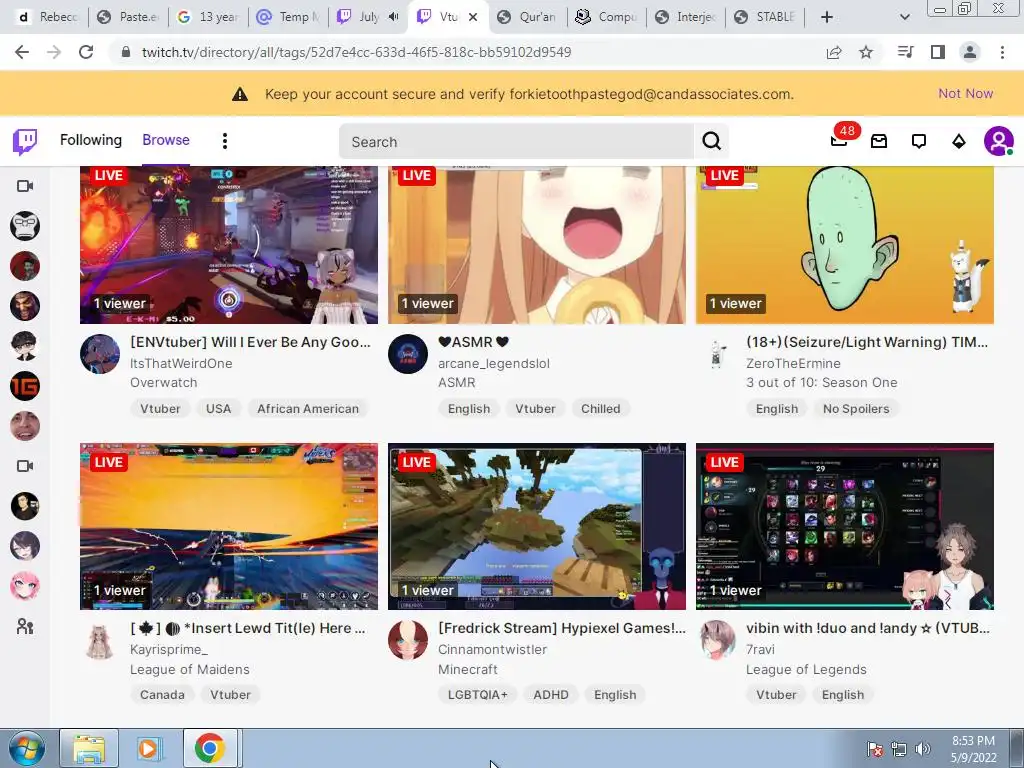Viewport: 1024px width, 768px height.
Task: Open Windows Media Player from taskbar
Action: click(148, 748)
